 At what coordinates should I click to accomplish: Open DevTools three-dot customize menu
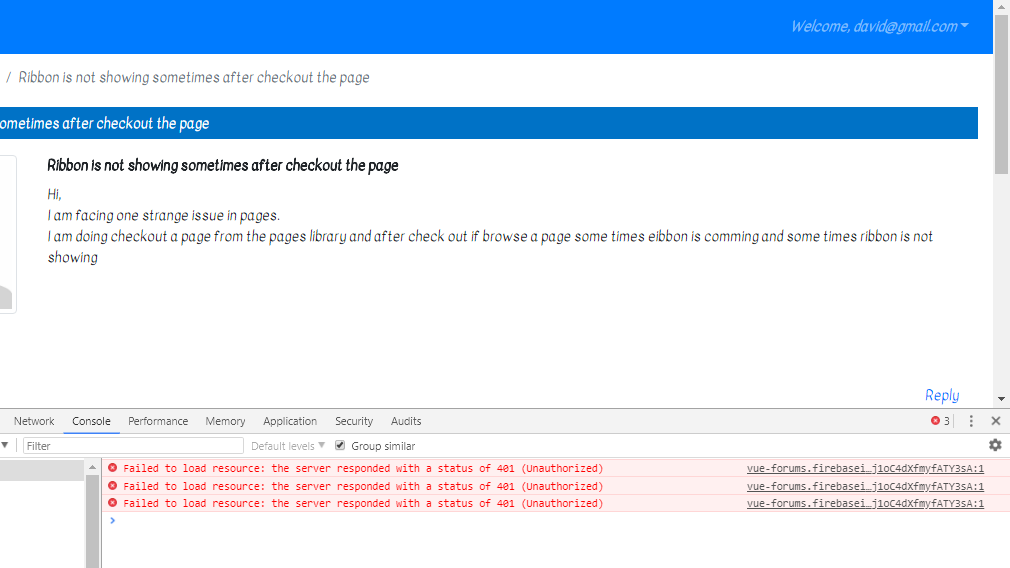pos(970,421)
